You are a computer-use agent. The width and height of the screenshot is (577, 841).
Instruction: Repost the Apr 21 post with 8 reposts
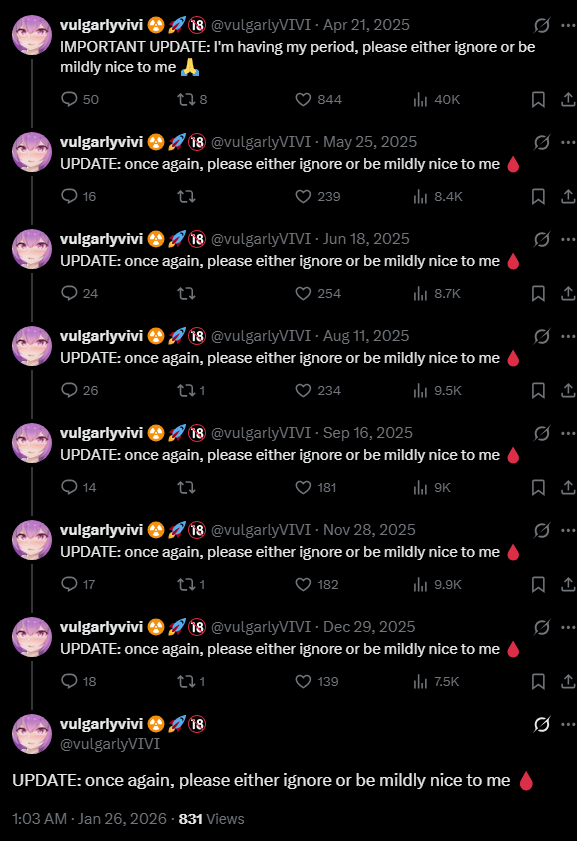coord(192,99)
